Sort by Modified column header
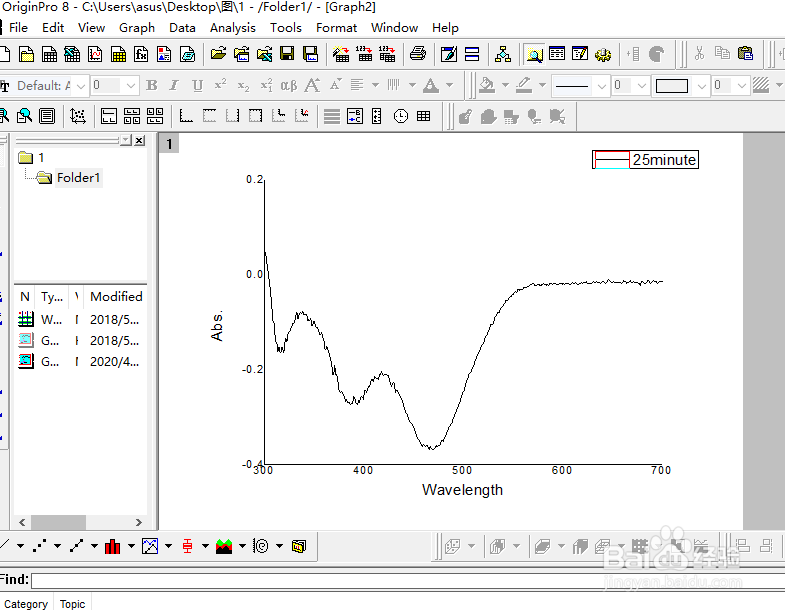Image resolution: width=785 pixels, height=610 pixels. pyautogui.click(x=116, y=296)
